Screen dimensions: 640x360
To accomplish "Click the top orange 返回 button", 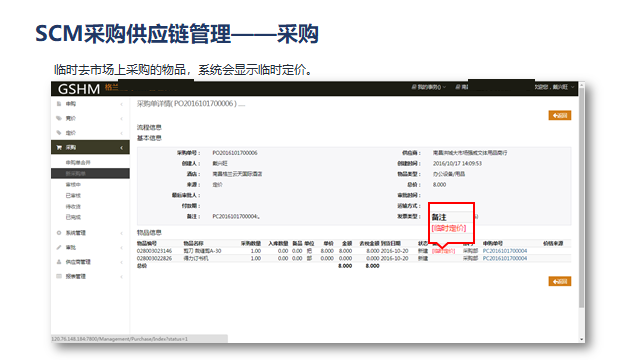I will coord(560,116).
